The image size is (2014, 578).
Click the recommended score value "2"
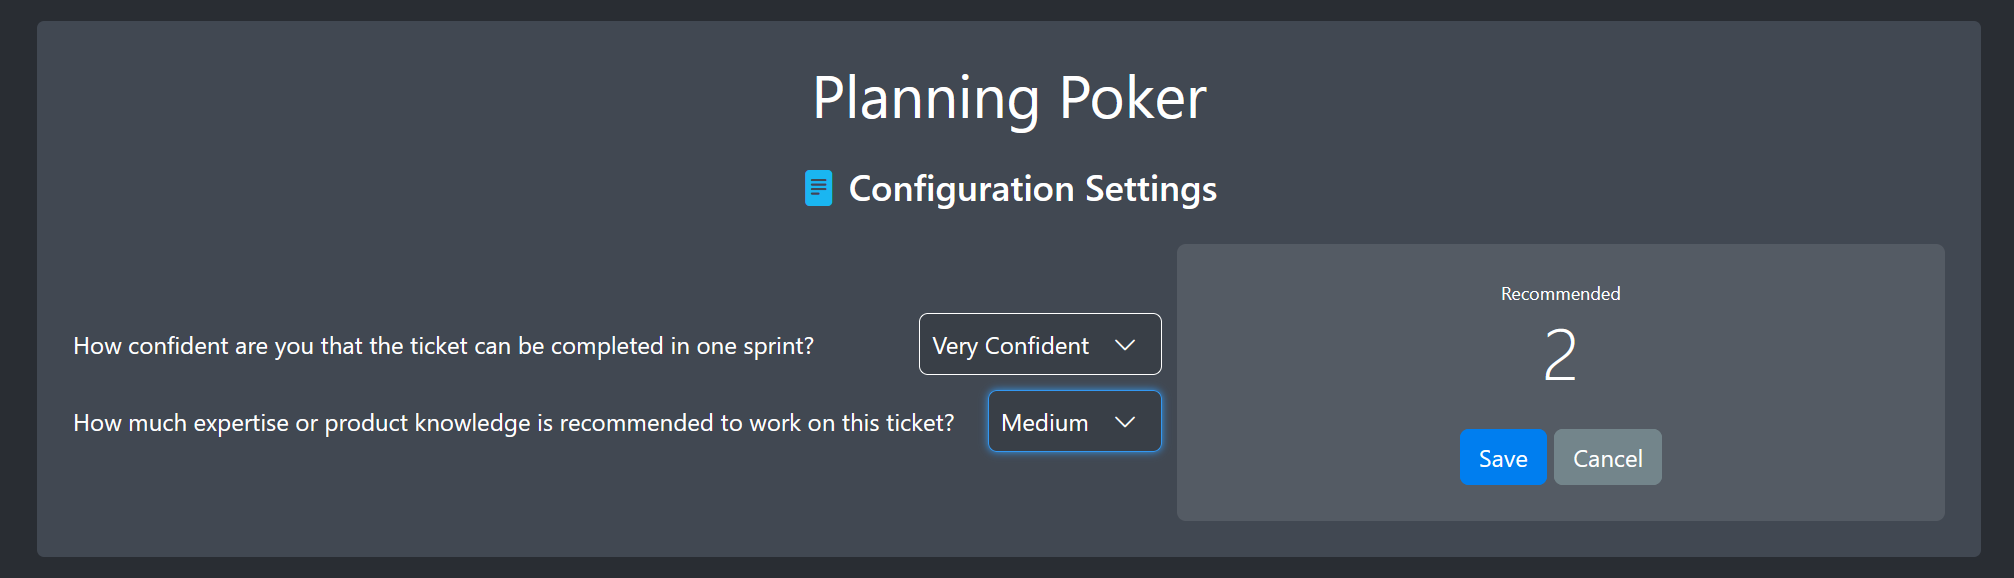click(x=1559, y=353)
